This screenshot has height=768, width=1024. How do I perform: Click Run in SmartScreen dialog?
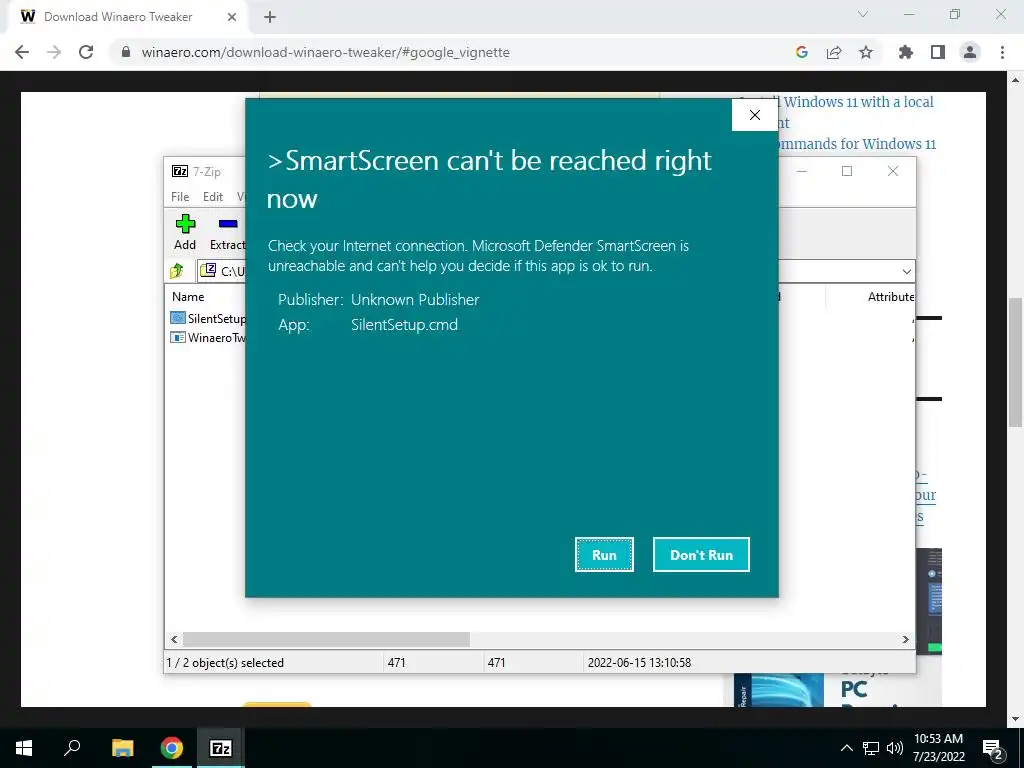(x=604, y=554)
